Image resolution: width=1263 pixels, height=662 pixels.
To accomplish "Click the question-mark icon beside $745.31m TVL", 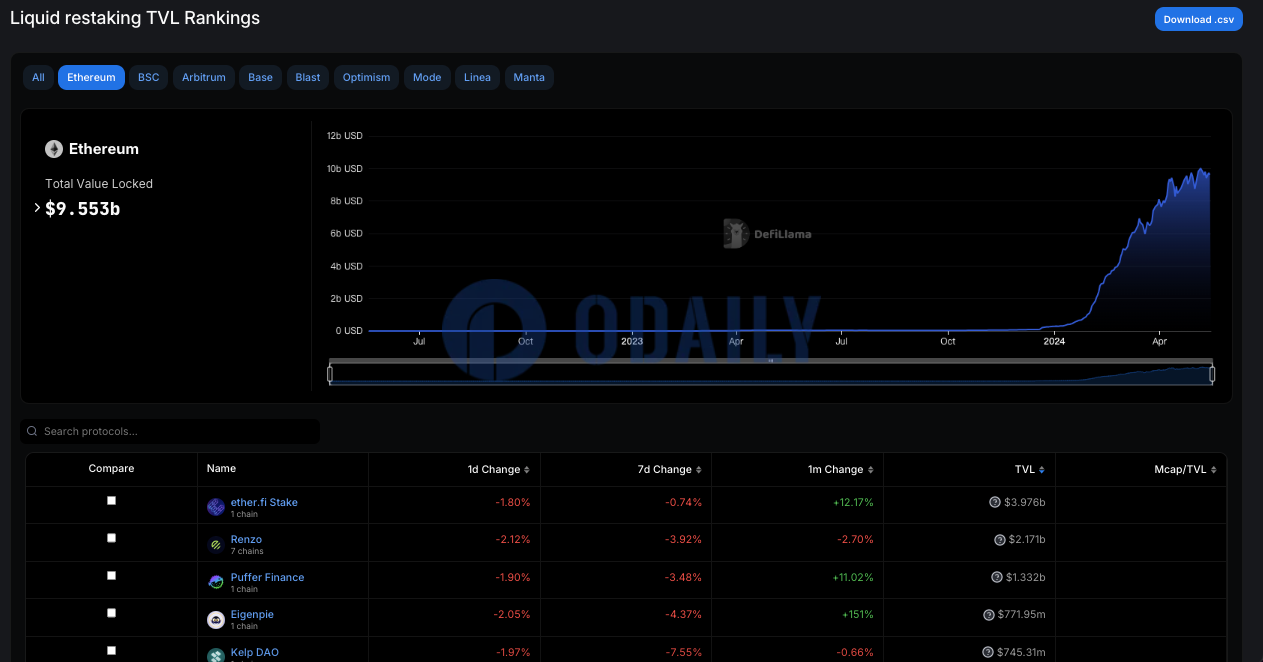I will (987, 652).
